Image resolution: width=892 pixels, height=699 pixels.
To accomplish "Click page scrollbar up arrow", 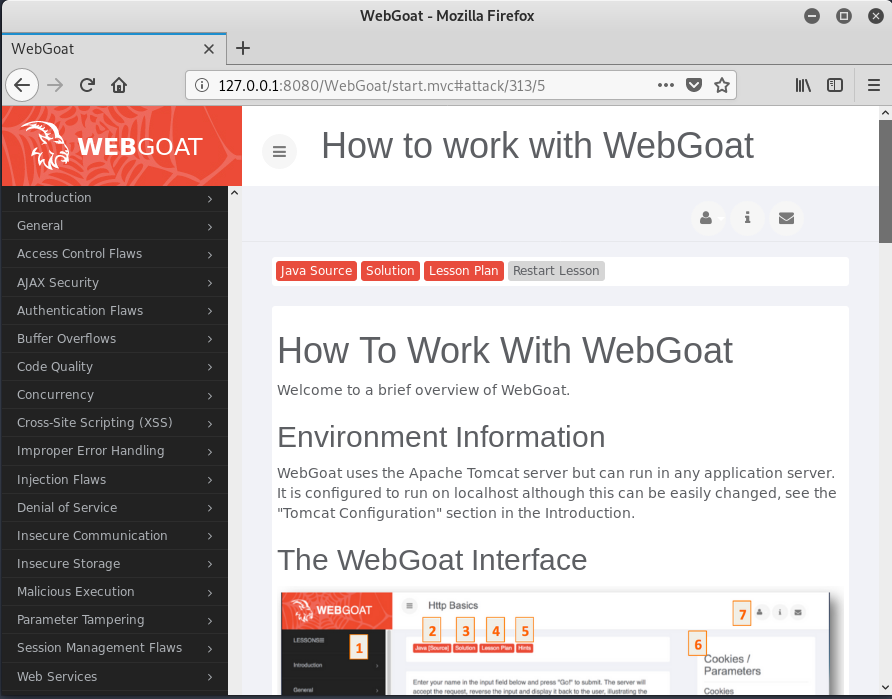I will pos(885,113).
